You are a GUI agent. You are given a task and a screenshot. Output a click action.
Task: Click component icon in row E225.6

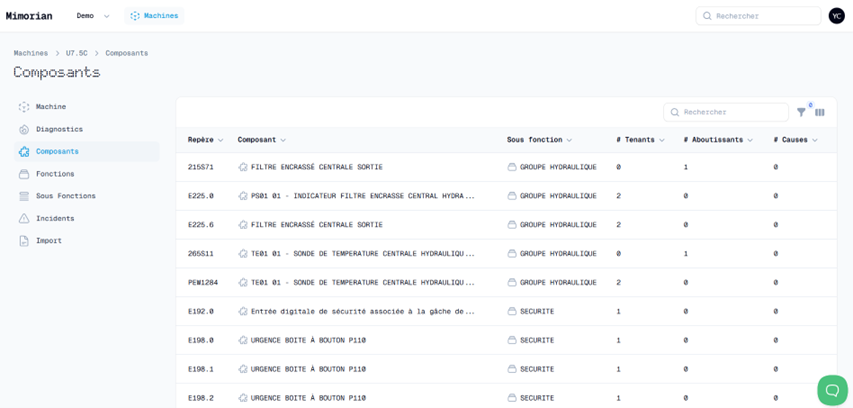pyautogui.click(x=243, y=225)
